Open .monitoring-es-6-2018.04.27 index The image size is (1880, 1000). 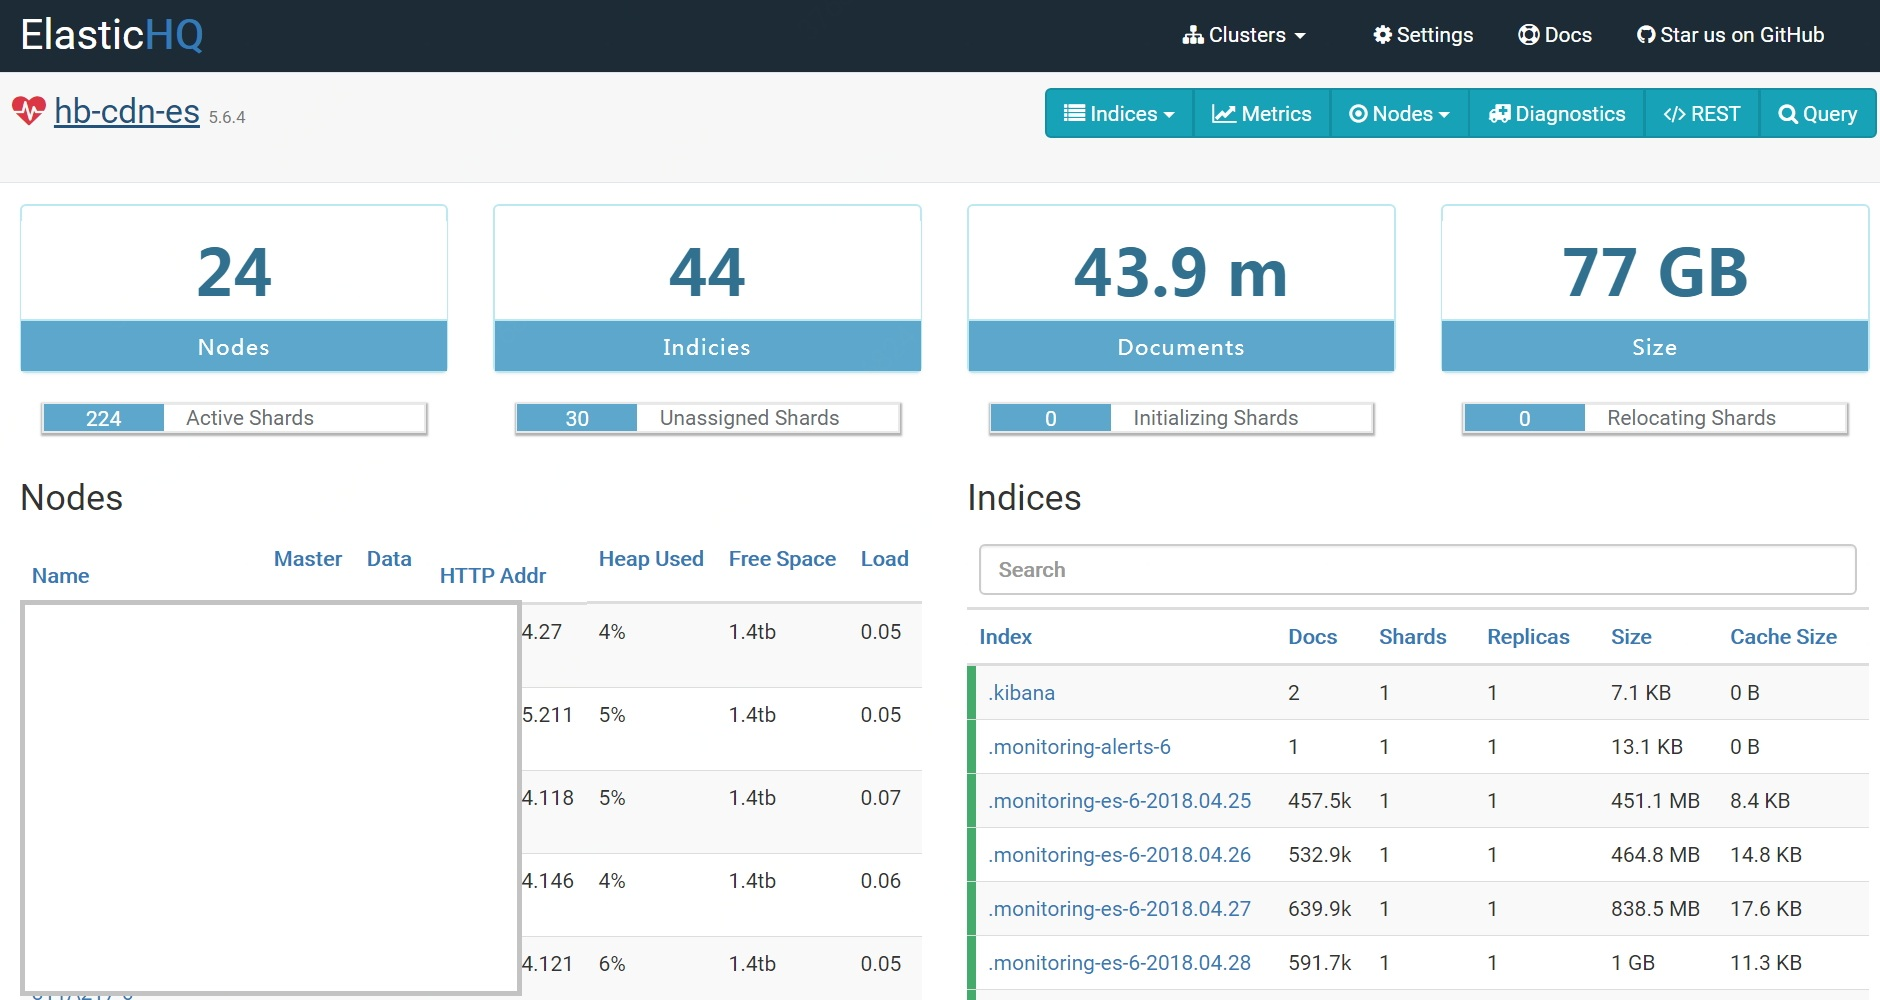point(1119,909)
